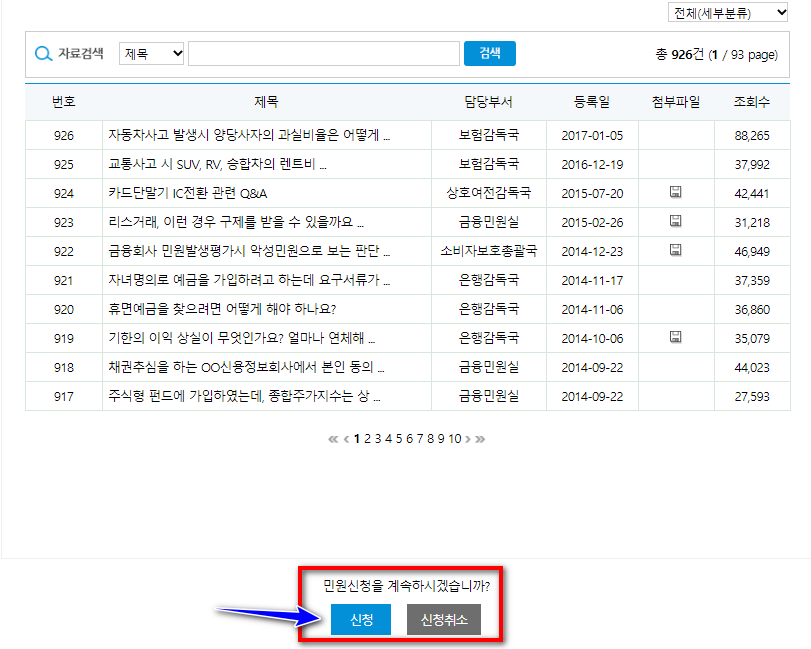Image resolution: width=811 pixels, height=649 pixels.
Task: Select view count 88,265
Action: (752, 135)
